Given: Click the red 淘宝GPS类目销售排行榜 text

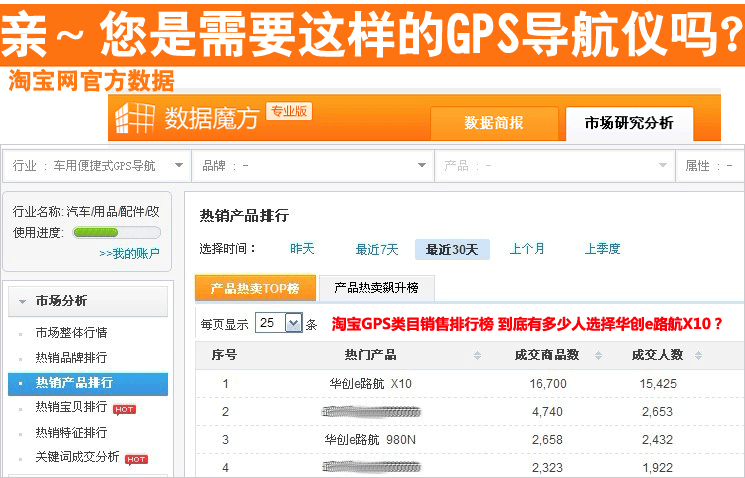Looking at the screenshot, I should click(526, 324).
